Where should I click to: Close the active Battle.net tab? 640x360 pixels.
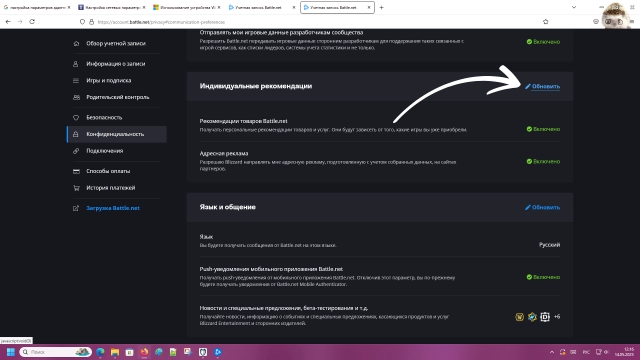(369, 7)
